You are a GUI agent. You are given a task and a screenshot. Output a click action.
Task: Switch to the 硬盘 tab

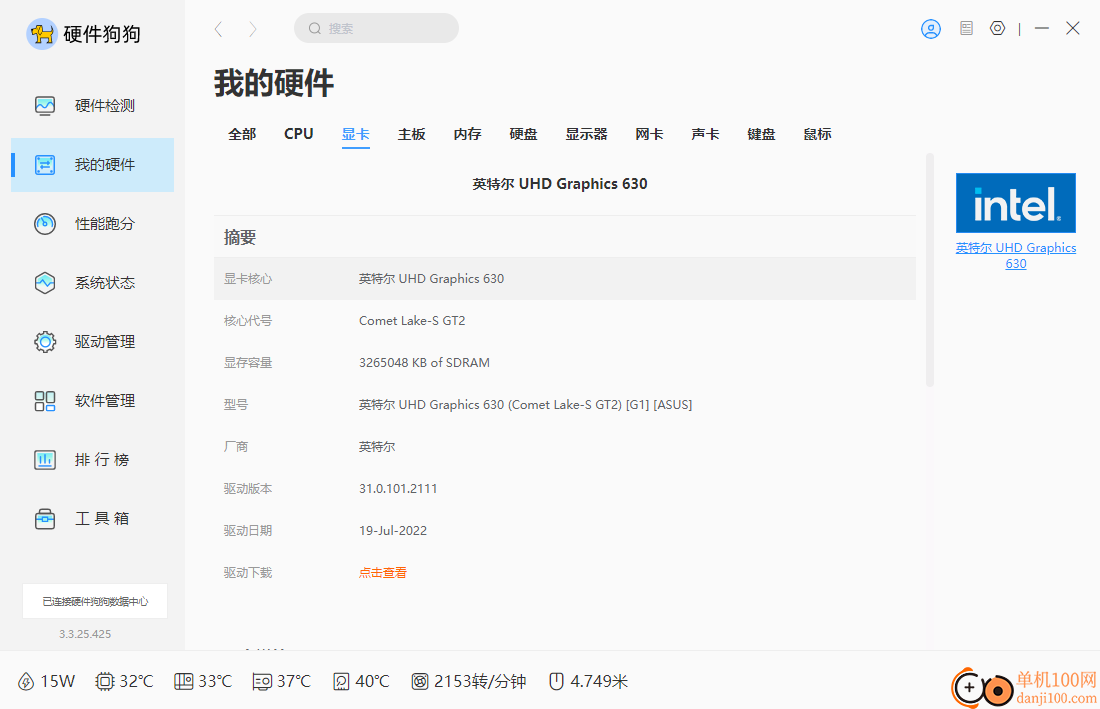(x=523, y=134)
